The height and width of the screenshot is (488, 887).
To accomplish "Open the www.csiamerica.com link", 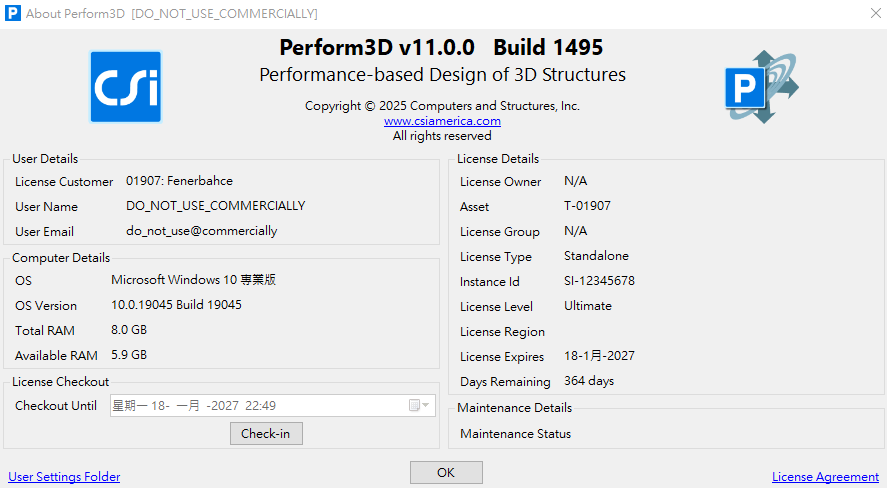I will tap(442, 121).
